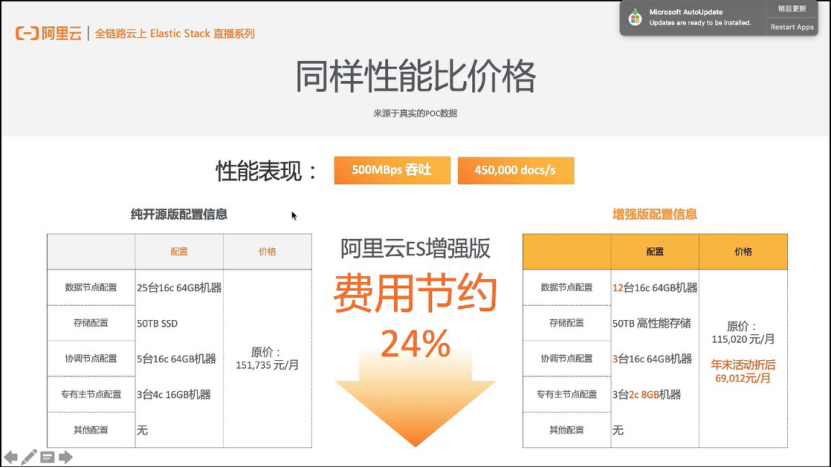Click the slide title 同样性能比价格
Image resolution: width=831 pixels, height=468 pixels.
pyautogui.click(x=416, y=77)
